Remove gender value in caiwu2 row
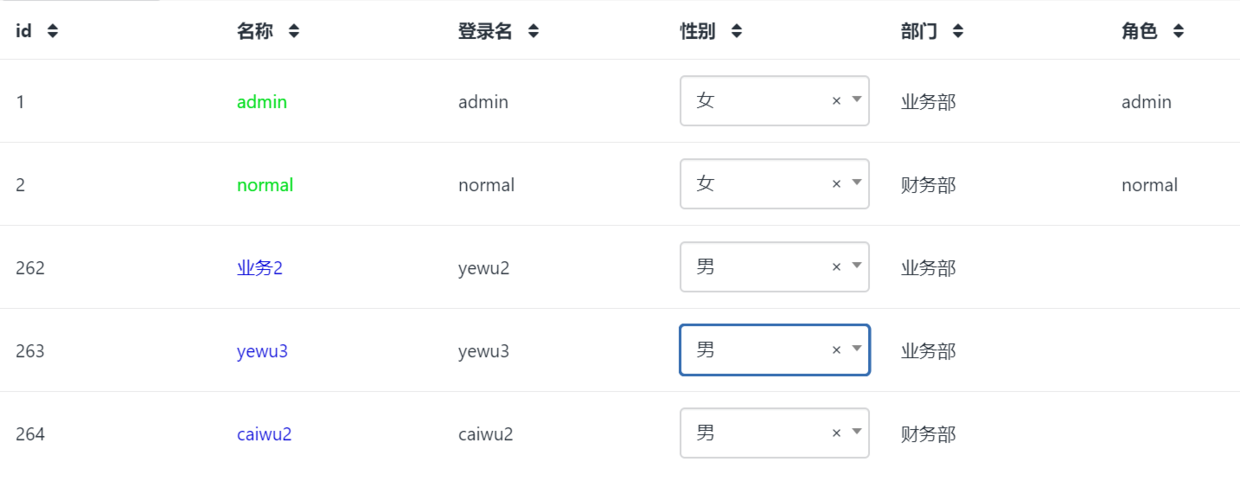The image size is (1240, 494). tap(836, 433)
